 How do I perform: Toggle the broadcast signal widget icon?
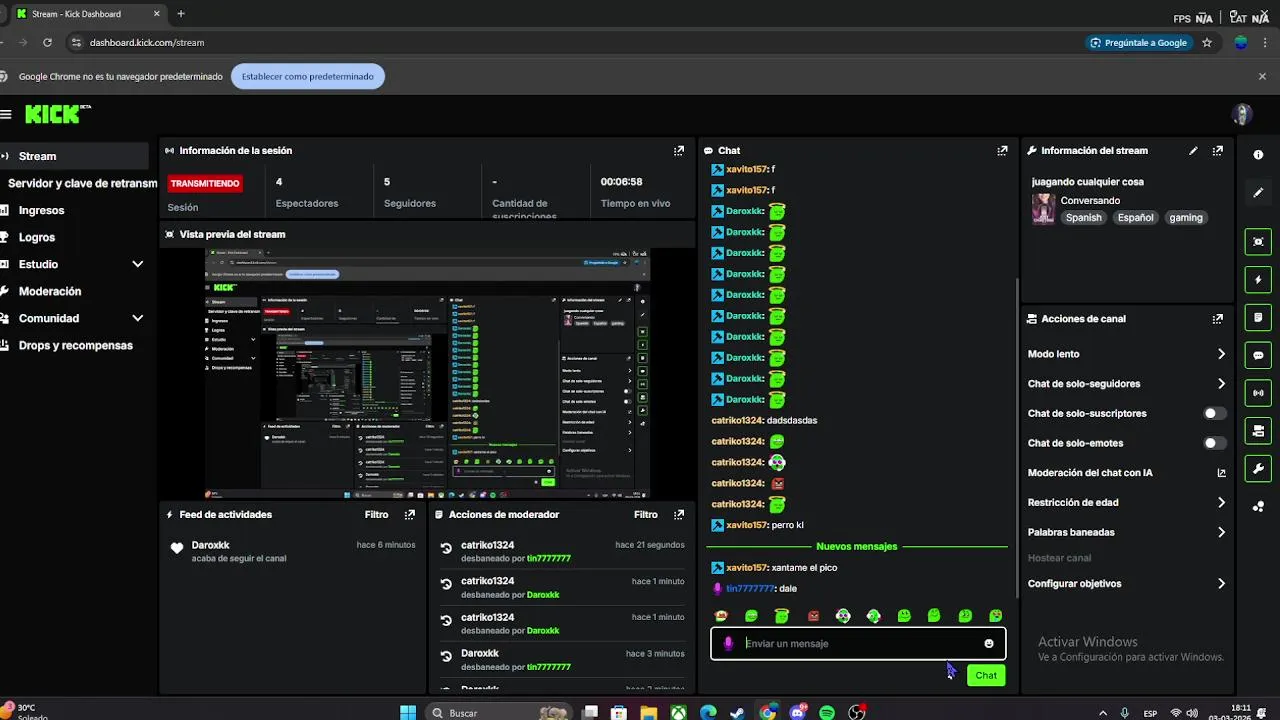click(x=1258, y=393)
